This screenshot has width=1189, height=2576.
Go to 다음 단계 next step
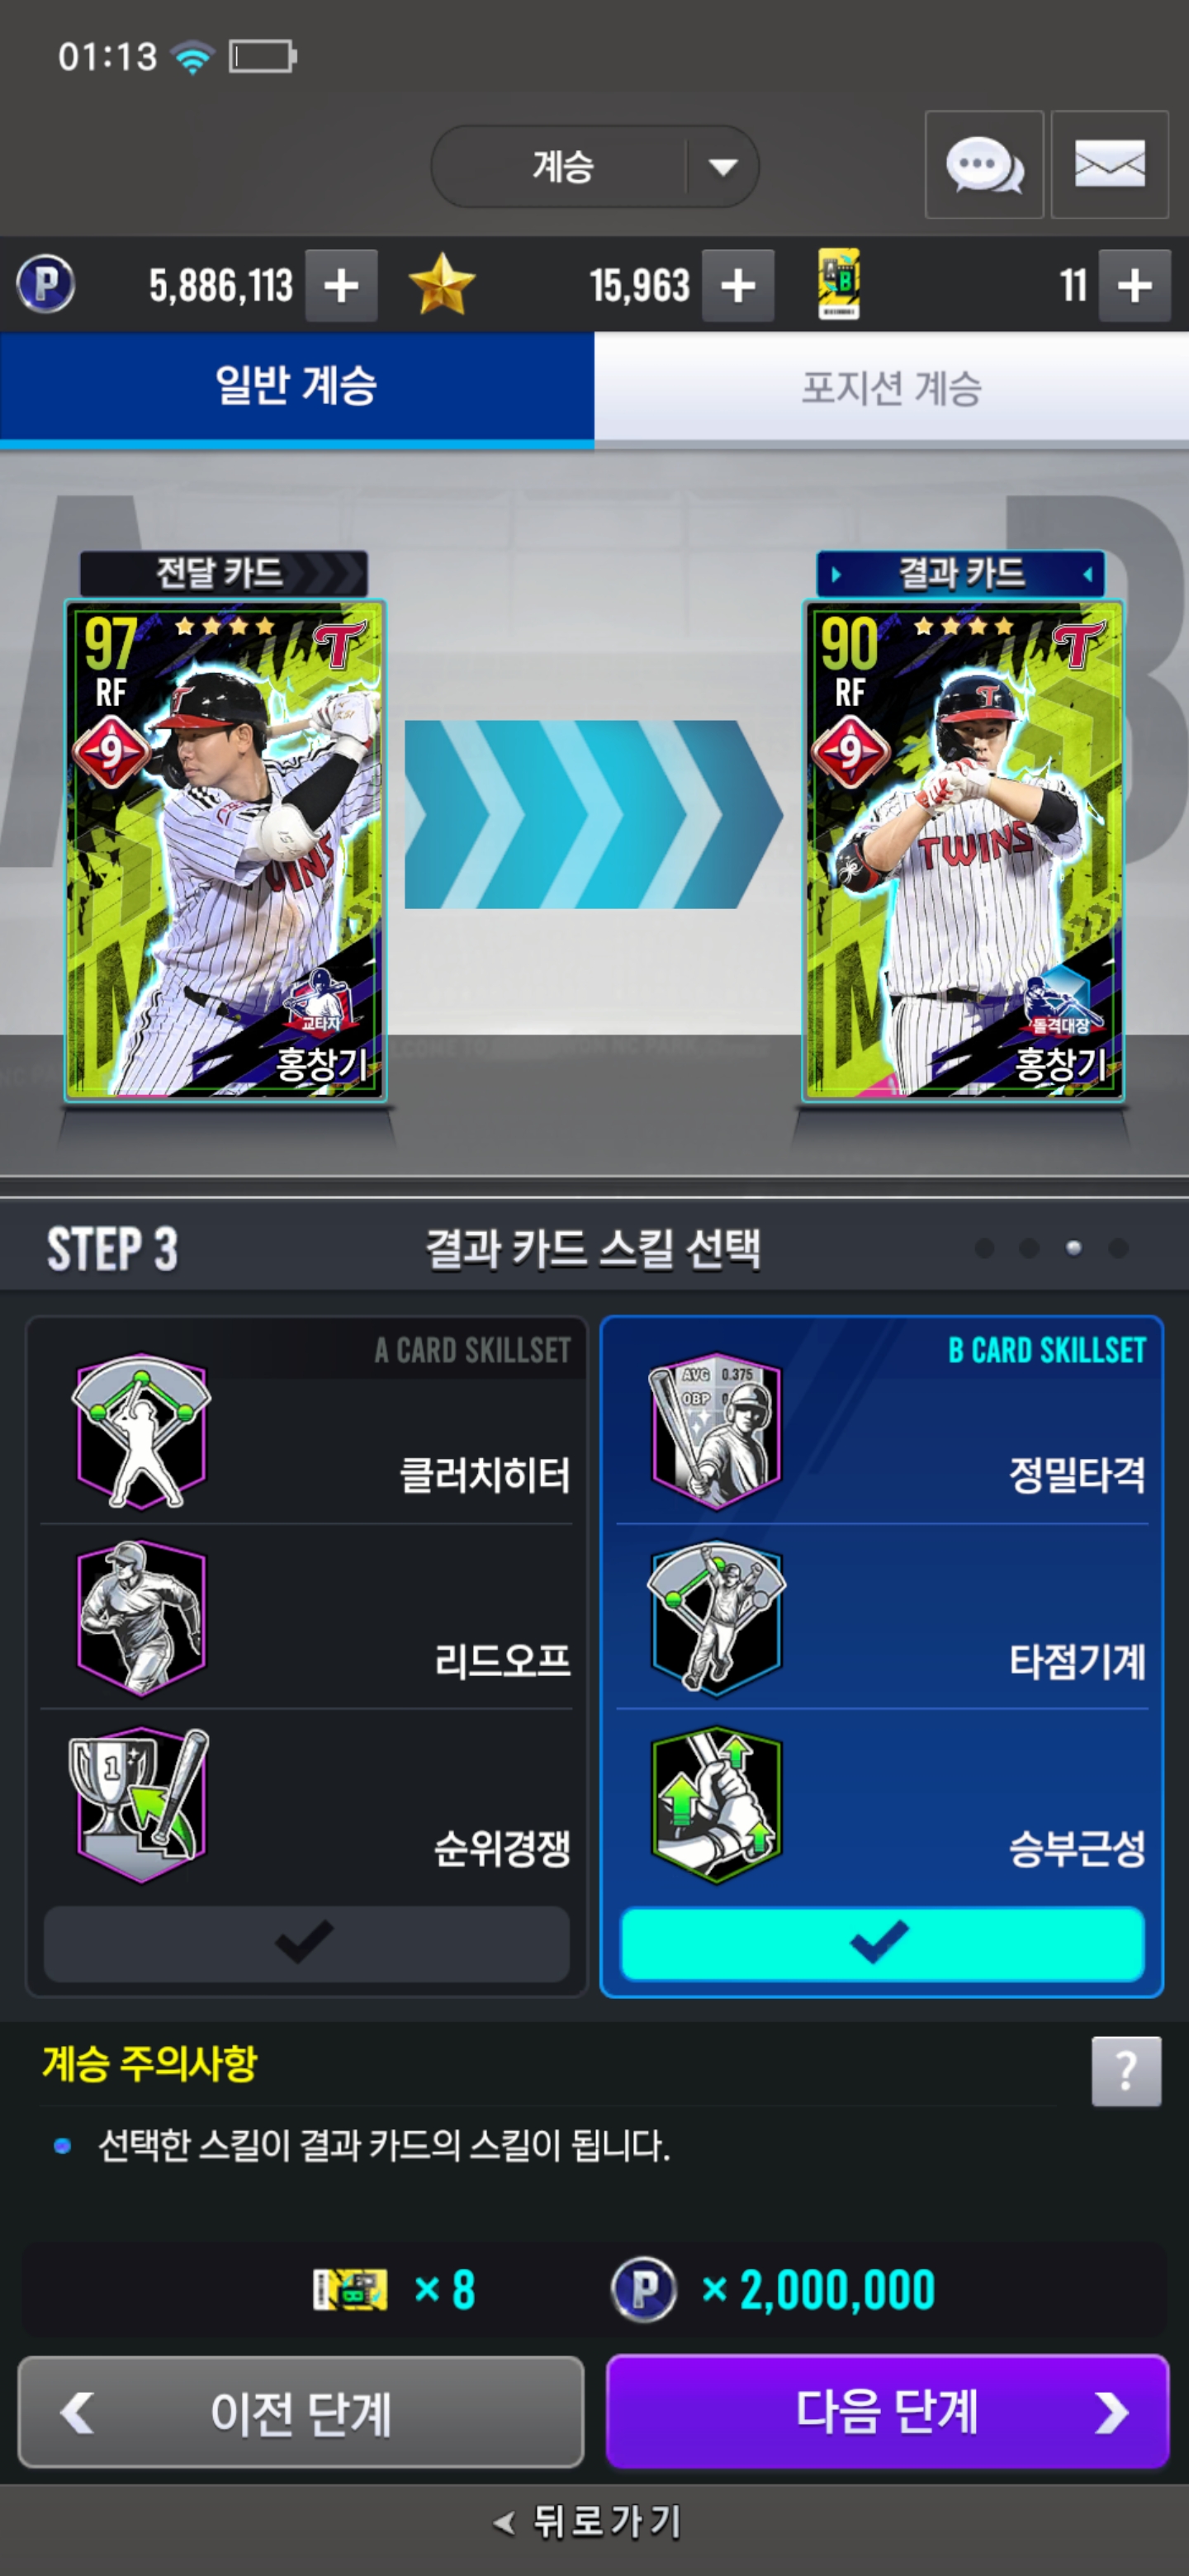point(887,2411)
